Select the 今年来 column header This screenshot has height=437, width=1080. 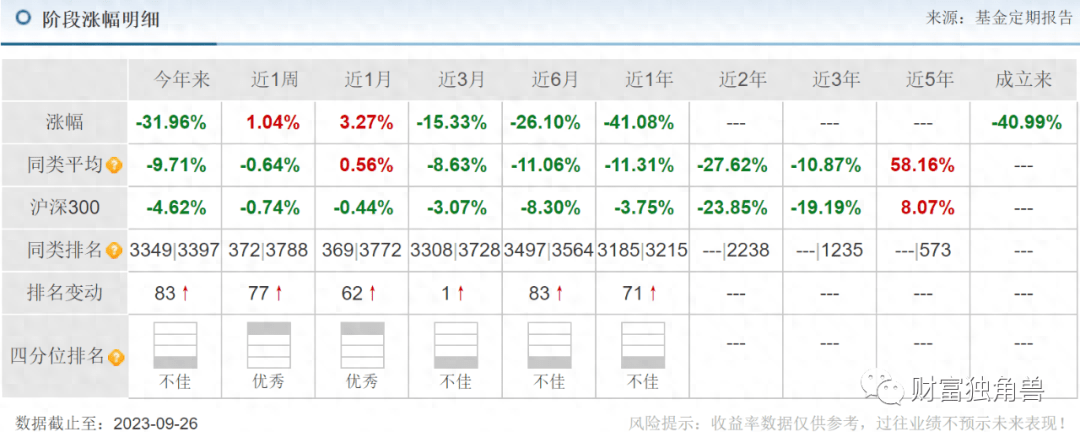(x=175, y=81)
